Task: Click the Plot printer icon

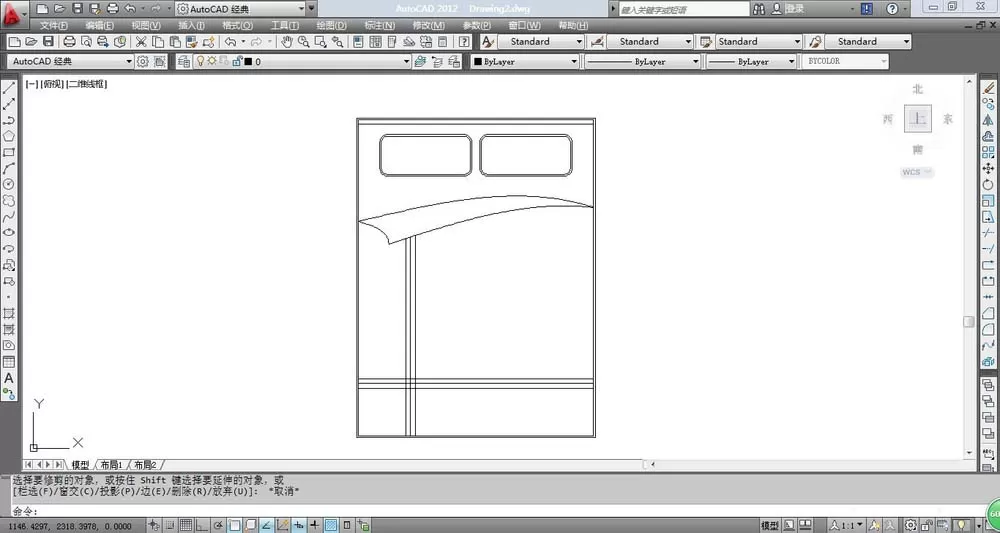Action: click(70, 41)
